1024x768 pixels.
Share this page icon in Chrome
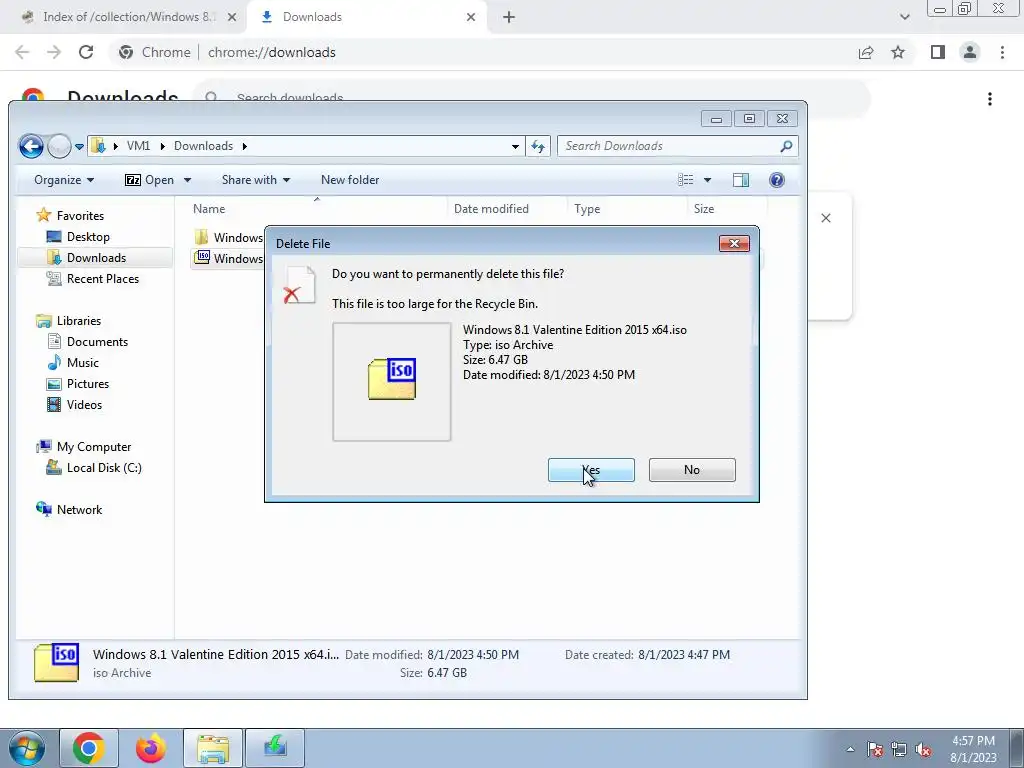pos(866,52)
